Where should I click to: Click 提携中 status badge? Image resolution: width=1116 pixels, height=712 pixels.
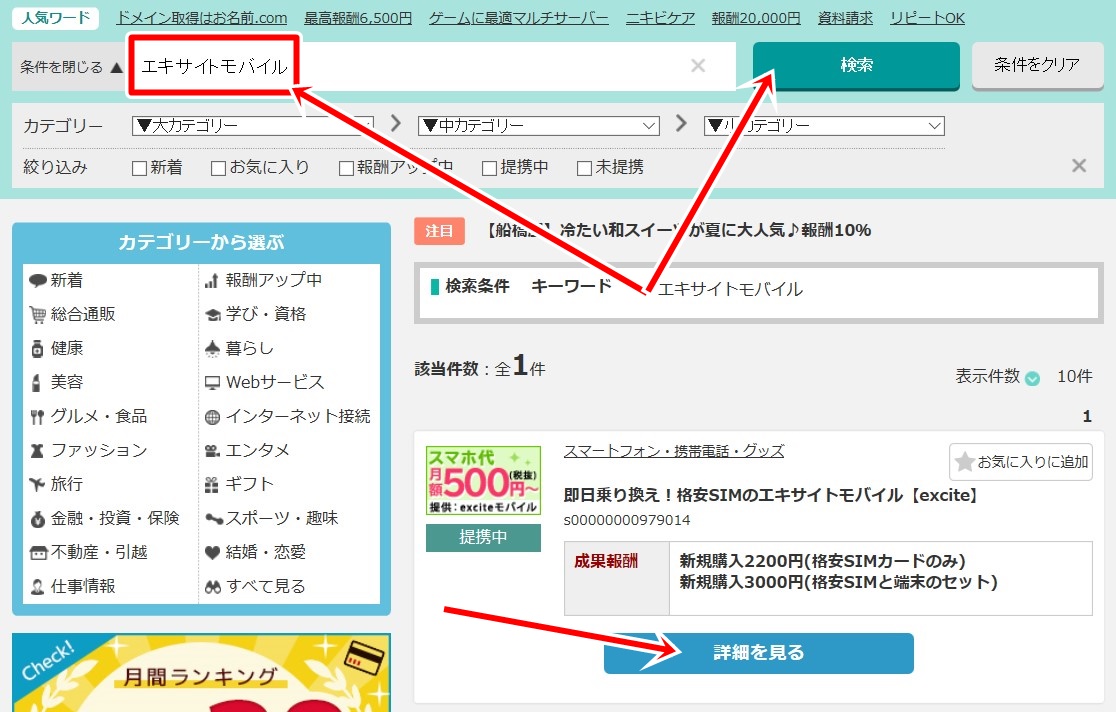483,538
